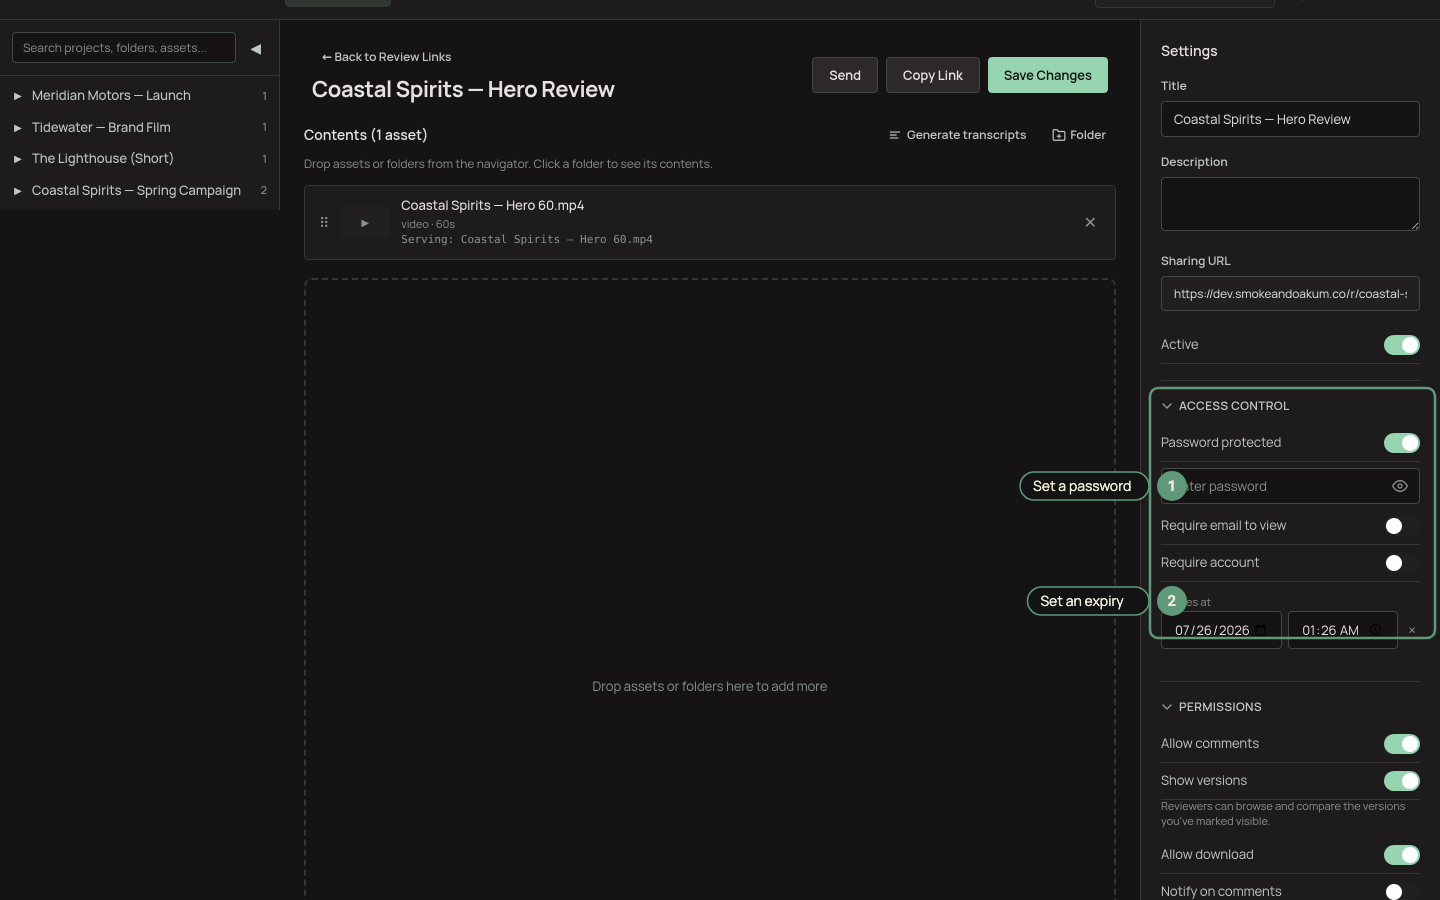
Task: Expand The Lighthouse (Short) project
Action: point(17,159)
